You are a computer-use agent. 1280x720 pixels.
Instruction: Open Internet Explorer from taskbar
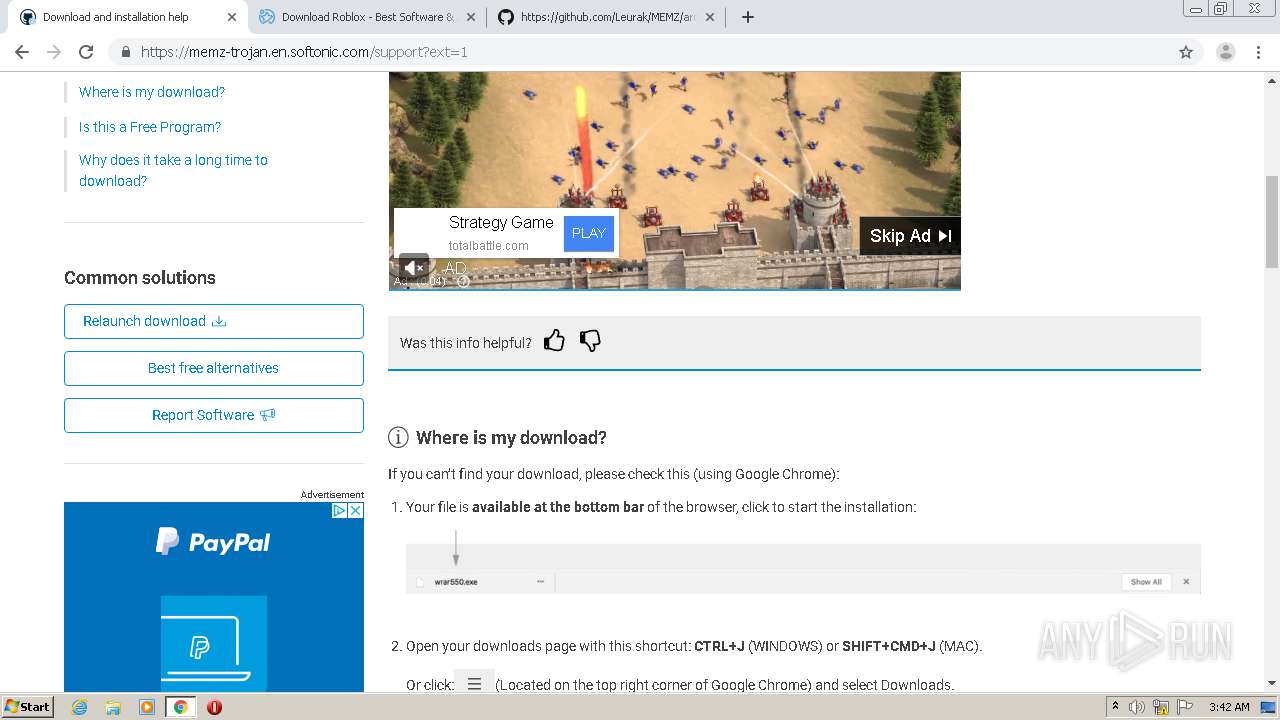(79, 707)
